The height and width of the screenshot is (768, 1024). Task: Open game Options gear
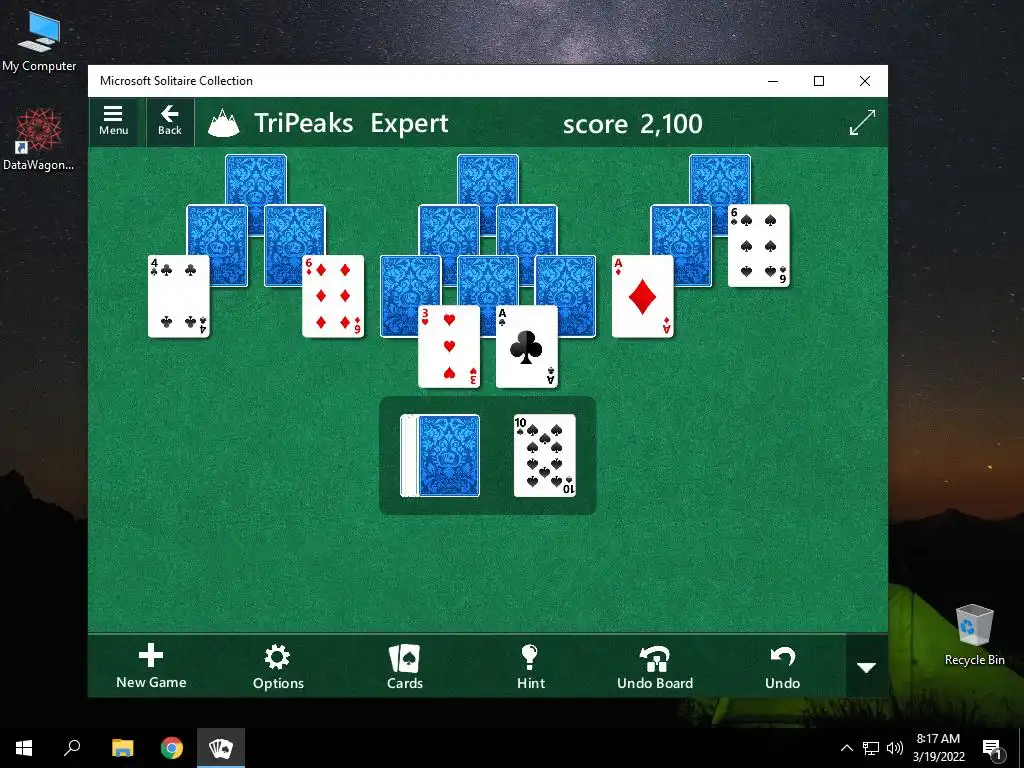[x=278, y=667]
